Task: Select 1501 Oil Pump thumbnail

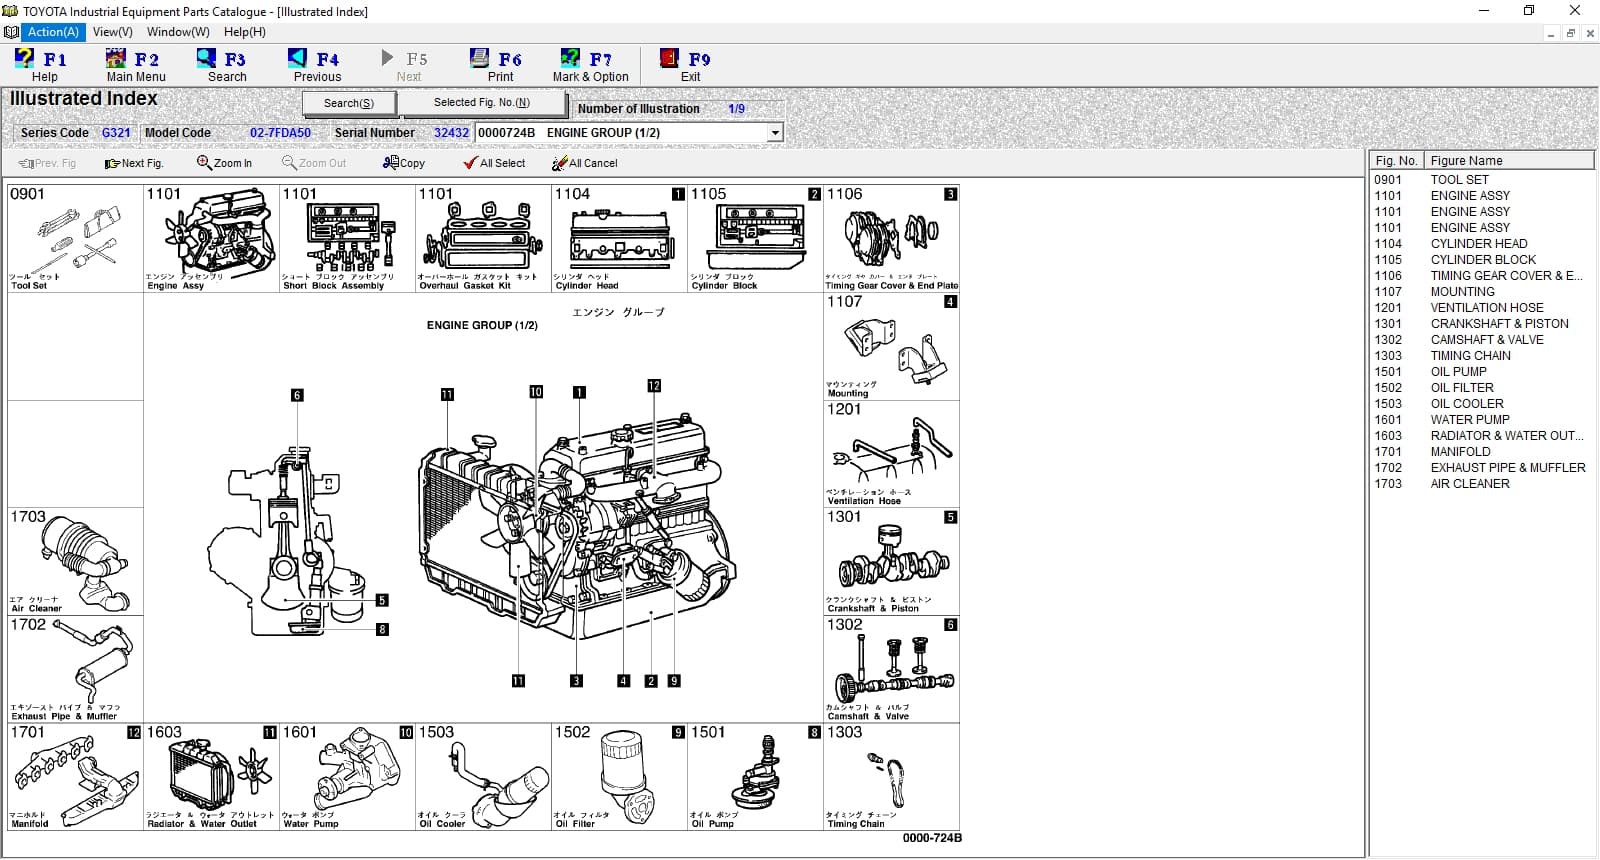Action: pyautogui.click(x=755, y=777)
